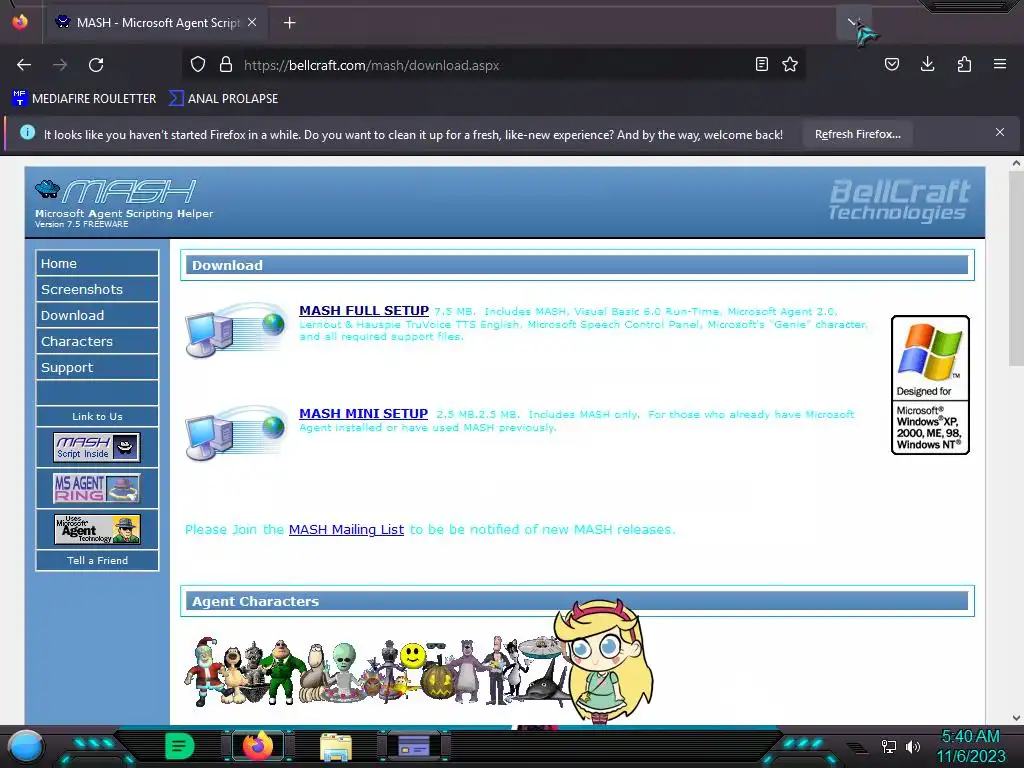Screen dimensions: 1024x768
Task: Open the Firefox hamburger application menu
Action: click(1000, 65)
